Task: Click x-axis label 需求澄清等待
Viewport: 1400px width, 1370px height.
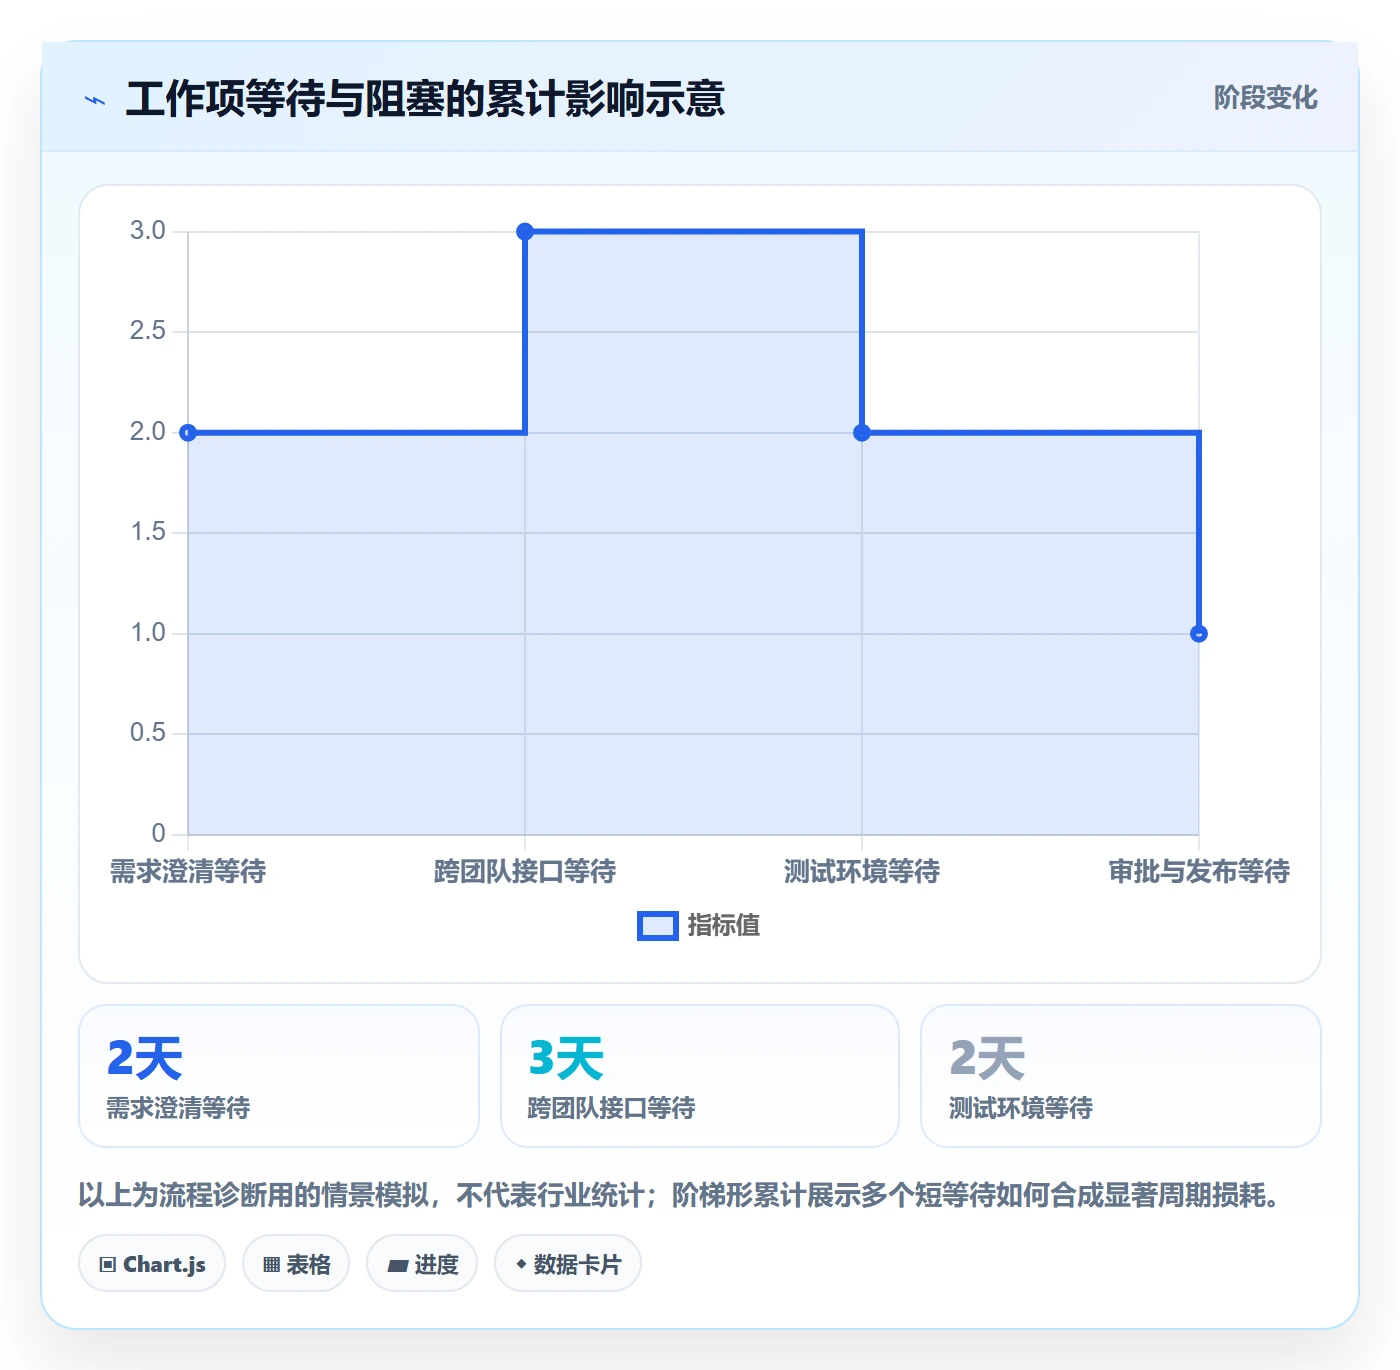Action: click(188, 872)
